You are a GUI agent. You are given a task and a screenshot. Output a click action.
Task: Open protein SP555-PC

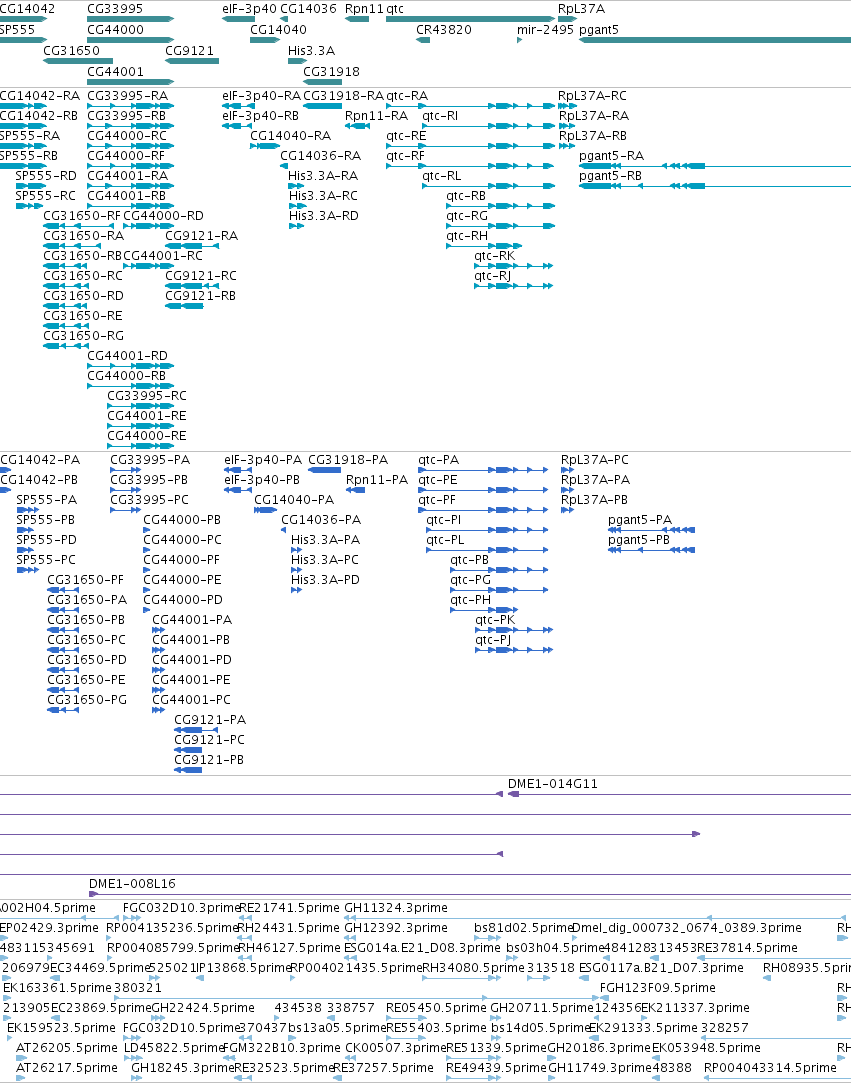pyautogui.click(x=27, y=570)
